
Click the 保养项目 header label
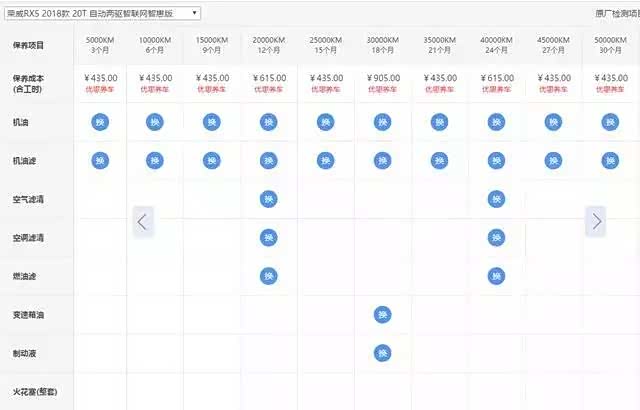point(28,45)
